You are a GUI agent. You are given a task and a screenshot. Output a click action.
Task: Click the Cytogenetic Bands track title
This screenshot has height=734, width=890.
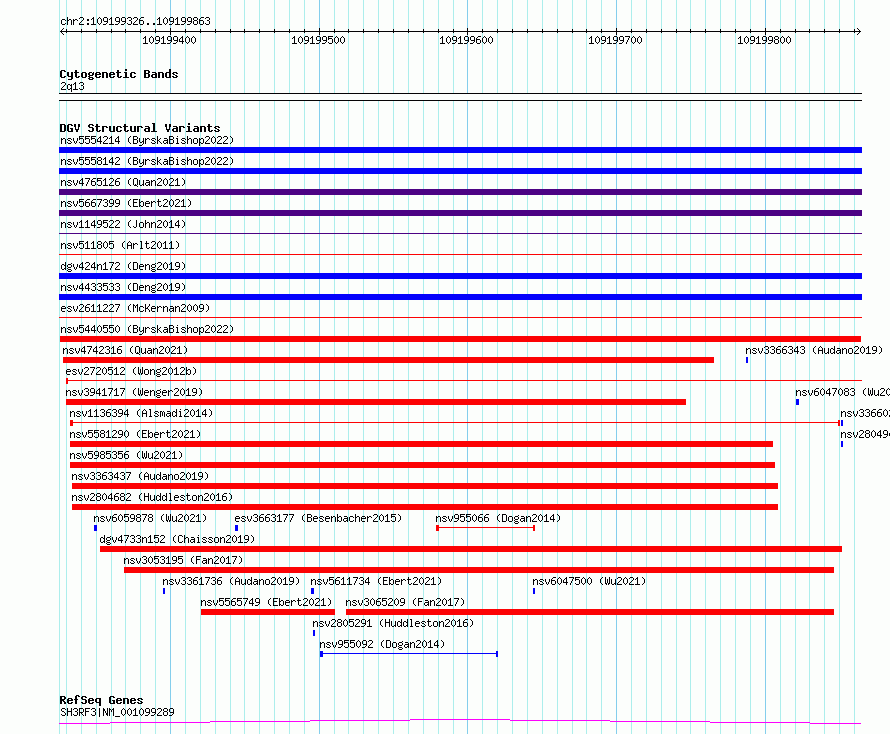(119, 74)
